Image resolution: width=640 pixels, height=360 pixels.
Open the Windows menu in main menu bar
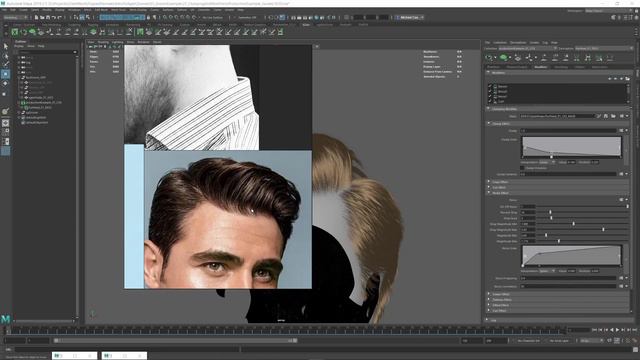pos(74,9)
